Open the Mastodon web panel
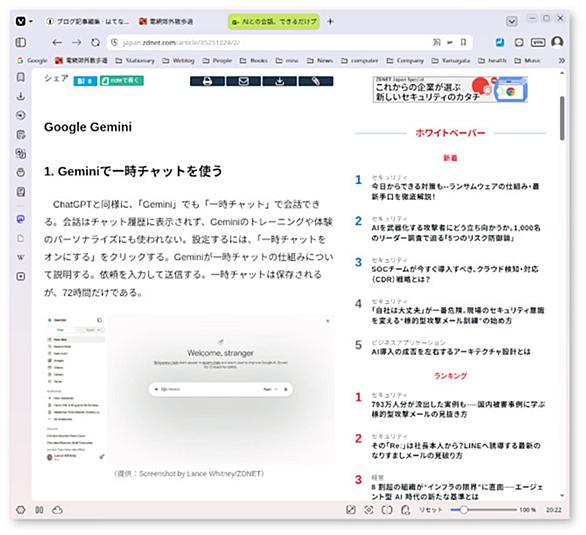The image size is (586, 535). (x=21, y=219)
